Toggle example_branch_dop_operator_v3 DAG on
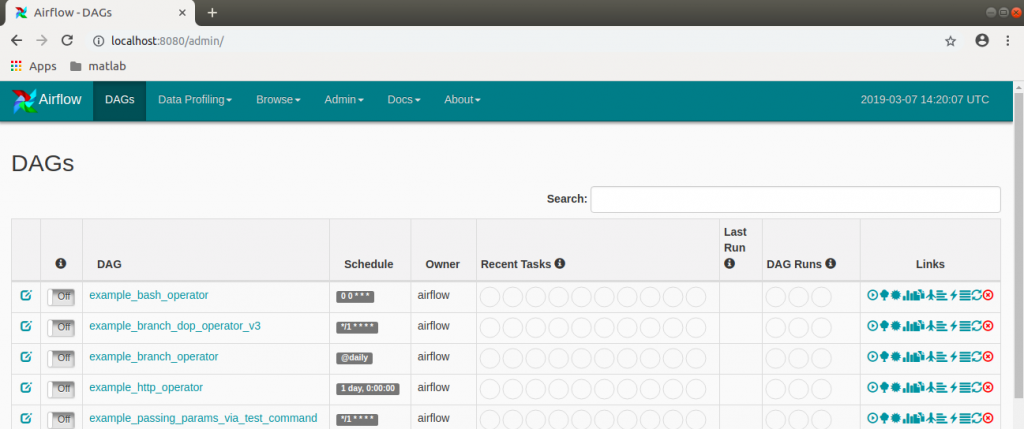 click(x=61, y=326)
